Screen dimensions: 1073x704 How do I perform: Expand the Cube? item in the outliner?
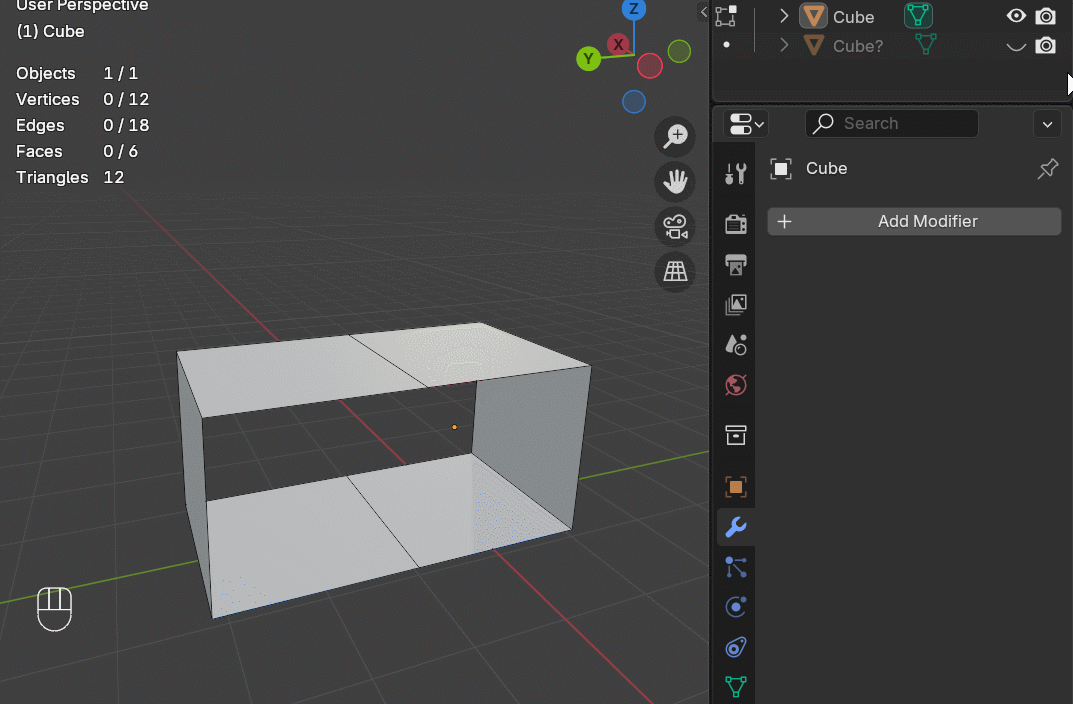[783, 45]
